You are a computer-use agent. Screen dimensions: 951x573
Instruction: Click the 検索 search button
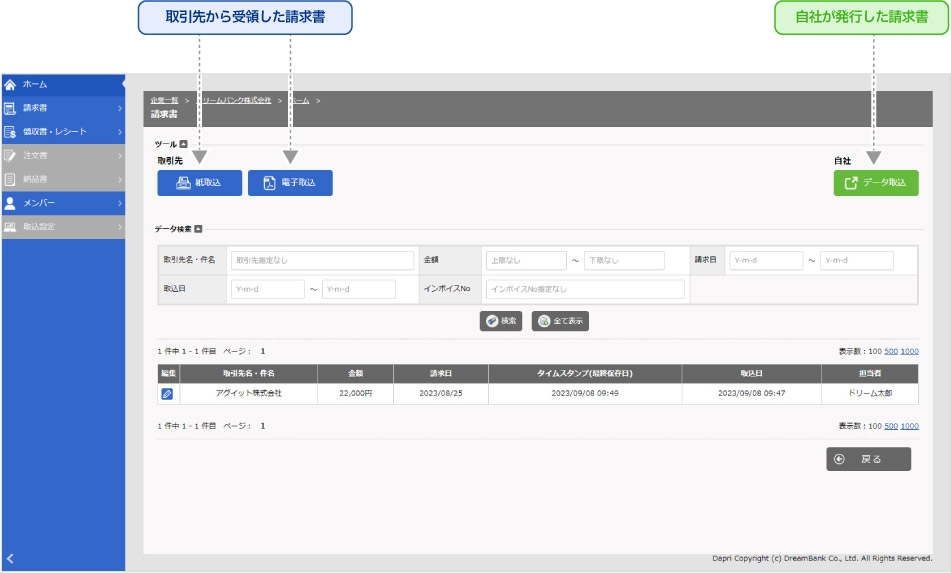click(501, 321)
